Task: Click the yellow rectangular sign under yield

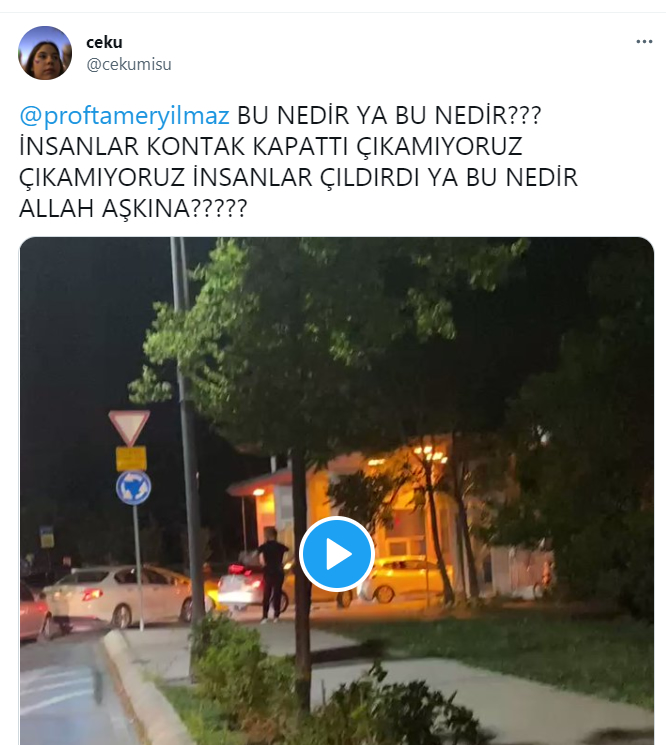Action: coord(131,458)
